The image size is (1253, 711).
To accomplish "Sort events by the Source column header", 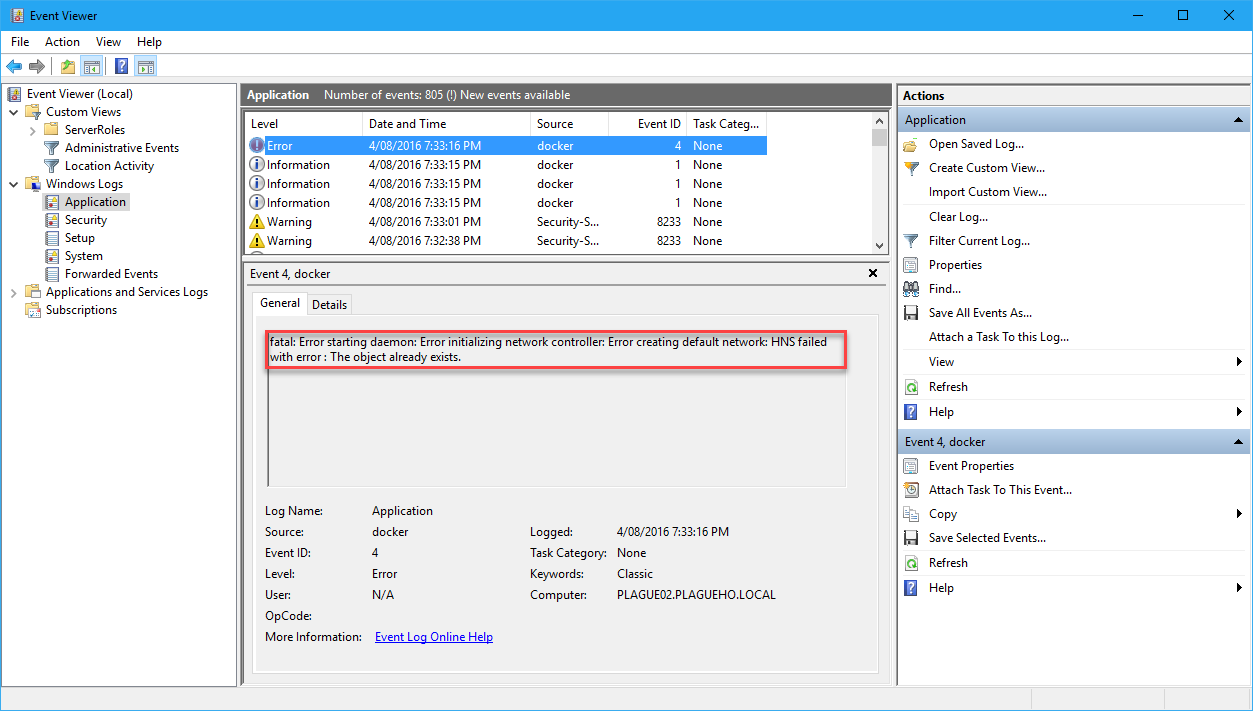I will pyautogui.click(x=569, y=124).
